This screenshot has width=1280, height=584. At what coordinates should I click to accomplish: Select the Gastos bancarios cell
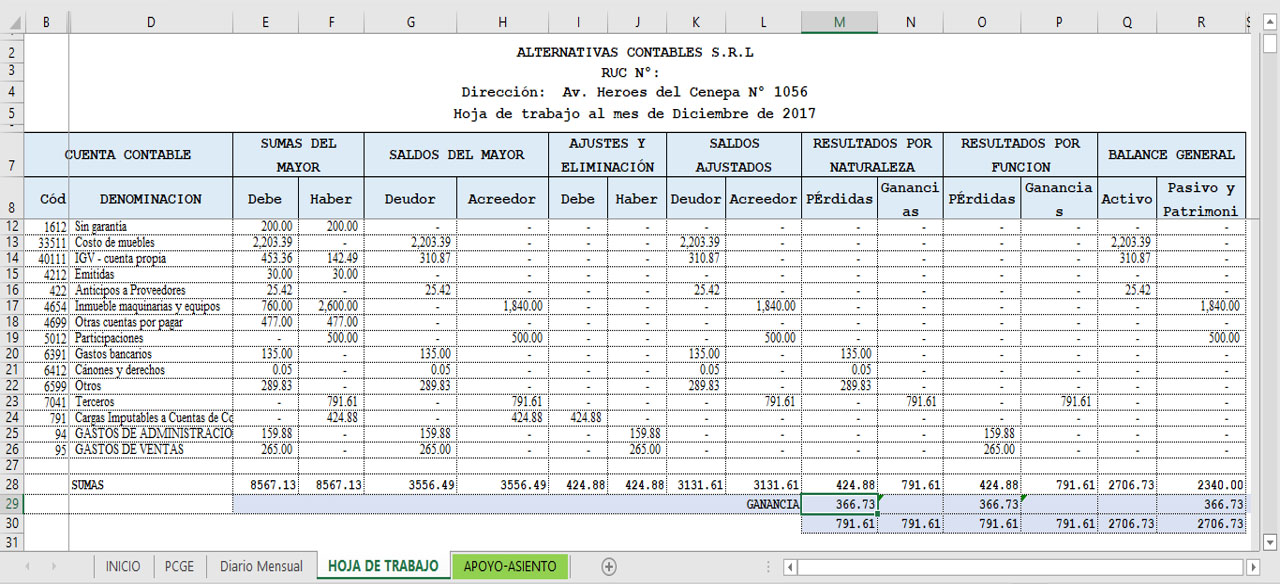(150, 354)
